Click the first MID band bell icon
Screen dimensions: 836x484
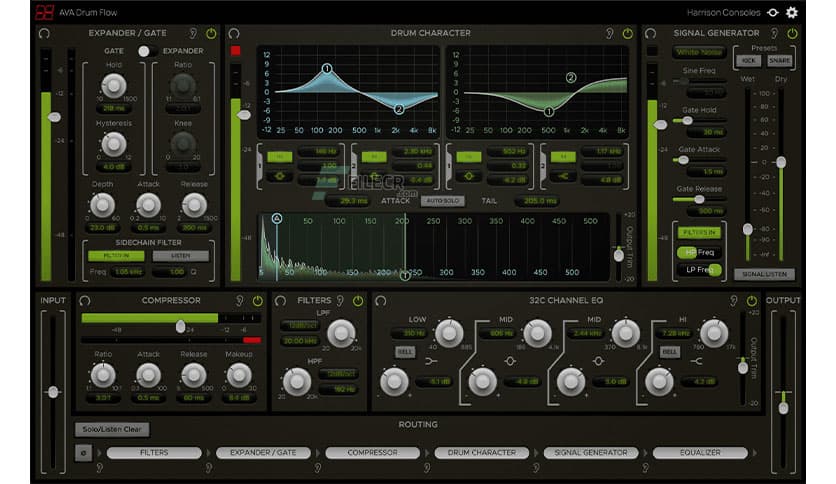[x=510, y=361]
